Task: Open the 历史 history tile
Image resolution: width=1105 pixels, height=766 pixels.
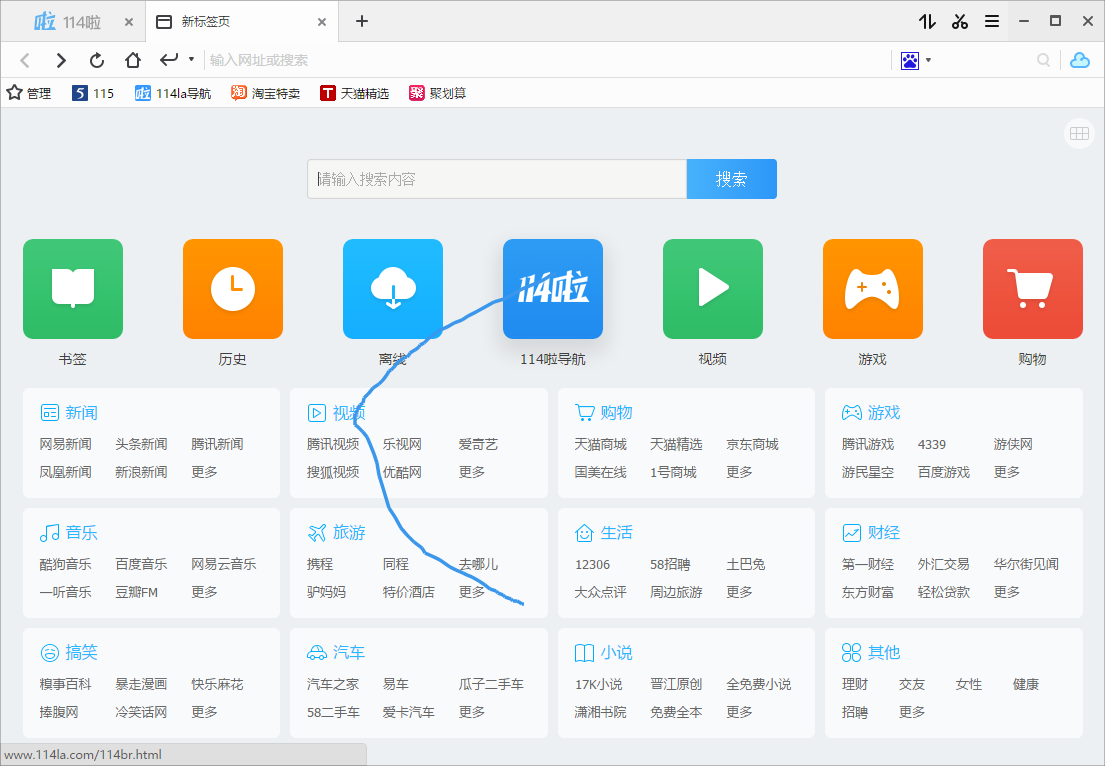Action: 233,289
